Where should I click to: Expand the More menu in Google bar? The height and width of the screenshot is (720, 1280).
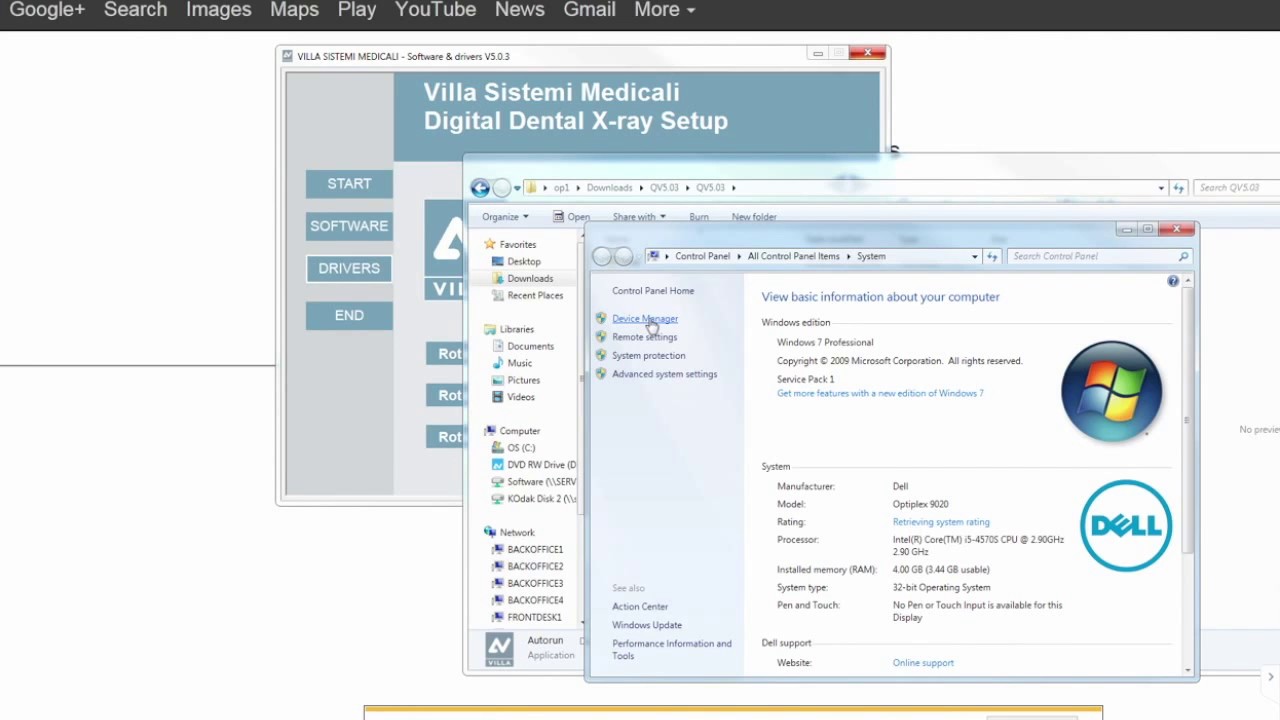coord(664,10)
